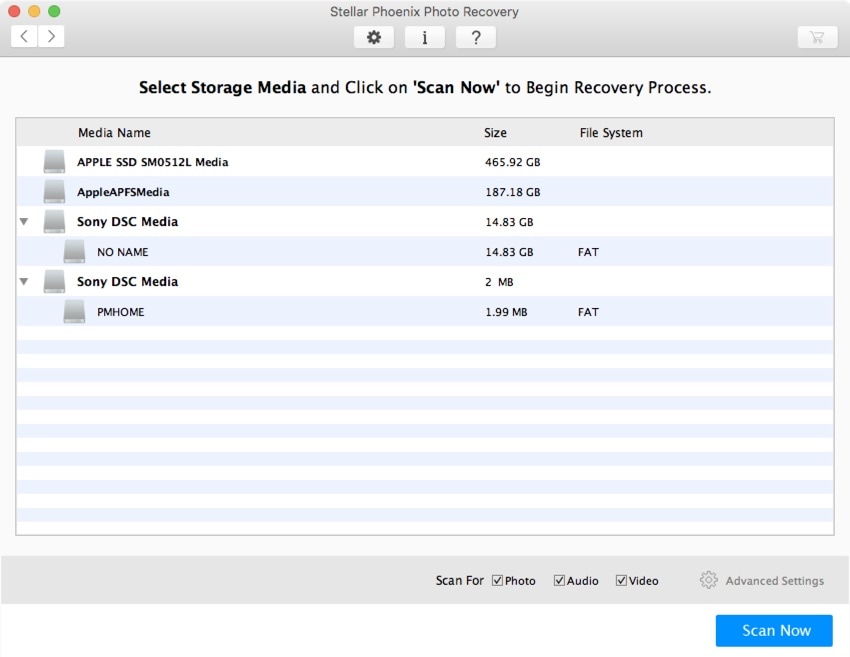Click the FAT file system in the PMHOME row
This screenshot has width=850, height=657.
pyautogui.click(x=588, y=312)
